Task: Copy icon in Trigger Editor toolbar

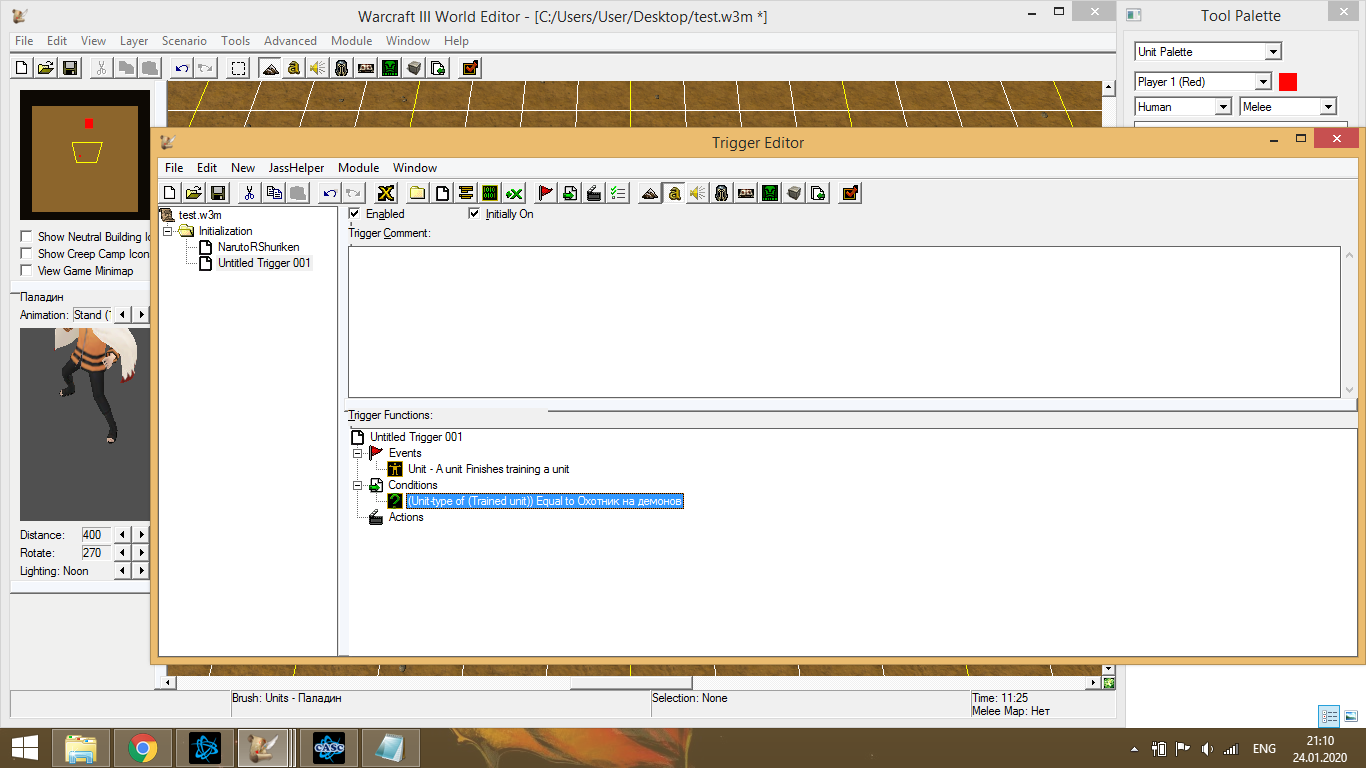Action: point(274,193)
